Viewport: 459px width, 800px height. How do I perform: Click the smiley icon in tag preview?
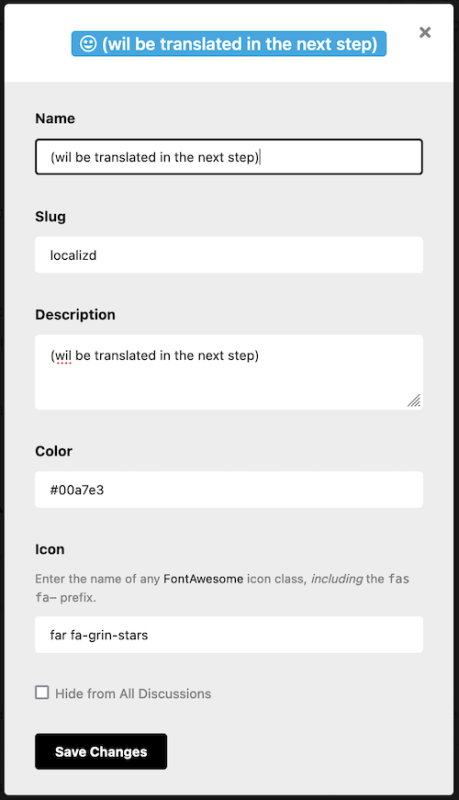[88, 44]
